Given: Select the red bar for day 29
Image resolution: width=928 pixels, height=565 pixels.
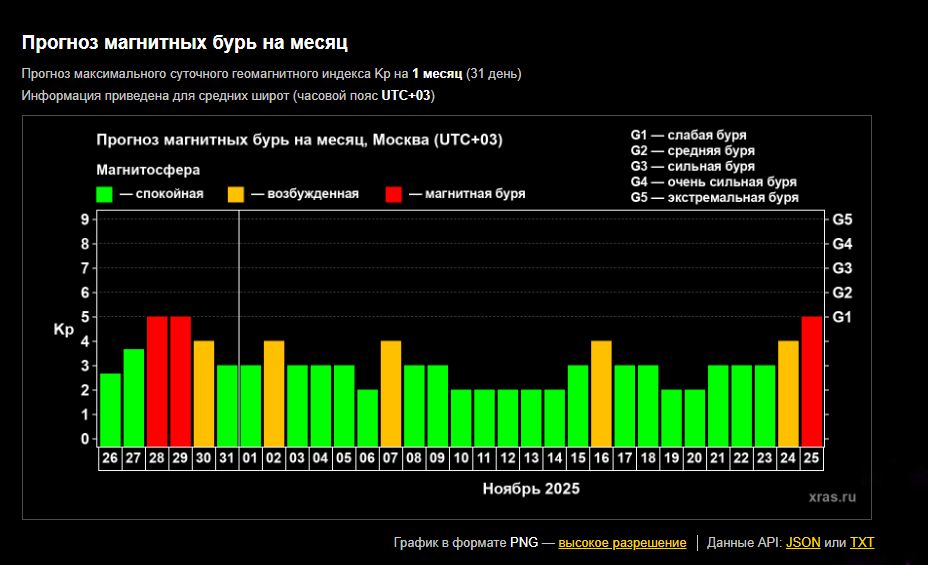Looking at the screenshot, I should [180, 381].
